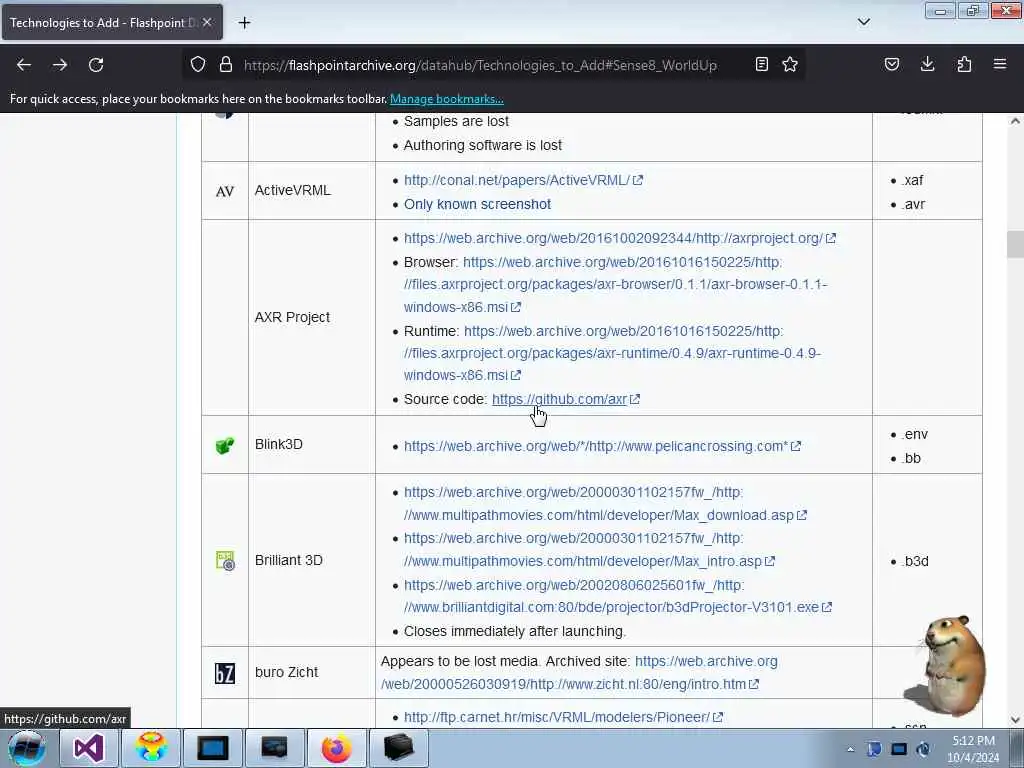Click the page scrollbar thumb

(x=1015, y=245)
